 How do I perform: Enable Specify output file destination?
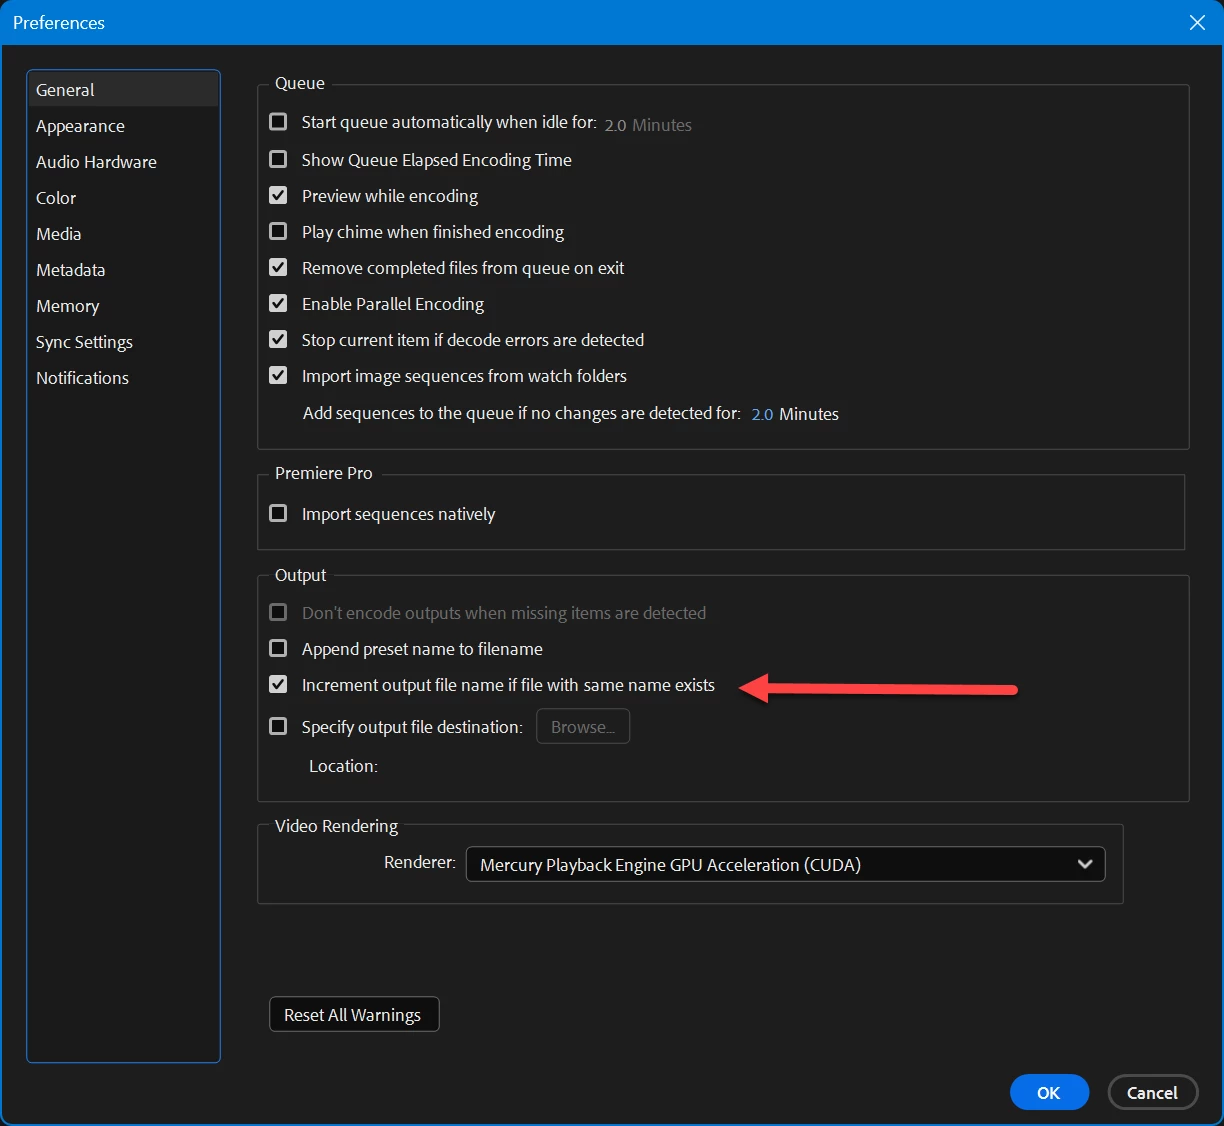click(278, 726)
